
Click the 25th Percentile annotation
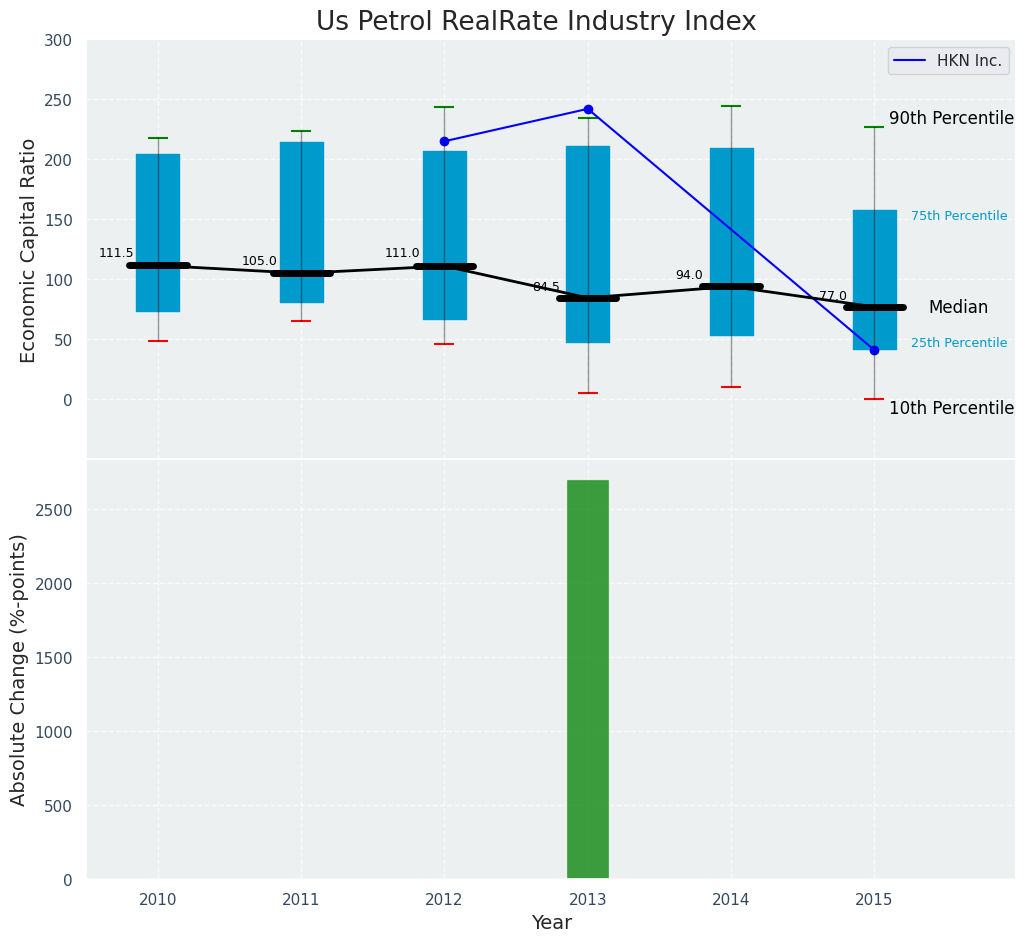[x=959, y=343]
